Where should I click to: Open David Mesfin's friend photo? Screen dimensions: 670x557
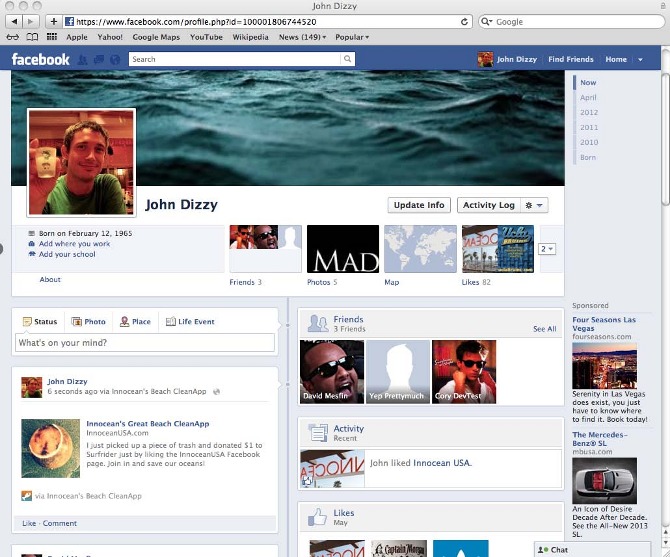[x=332, y=372]
